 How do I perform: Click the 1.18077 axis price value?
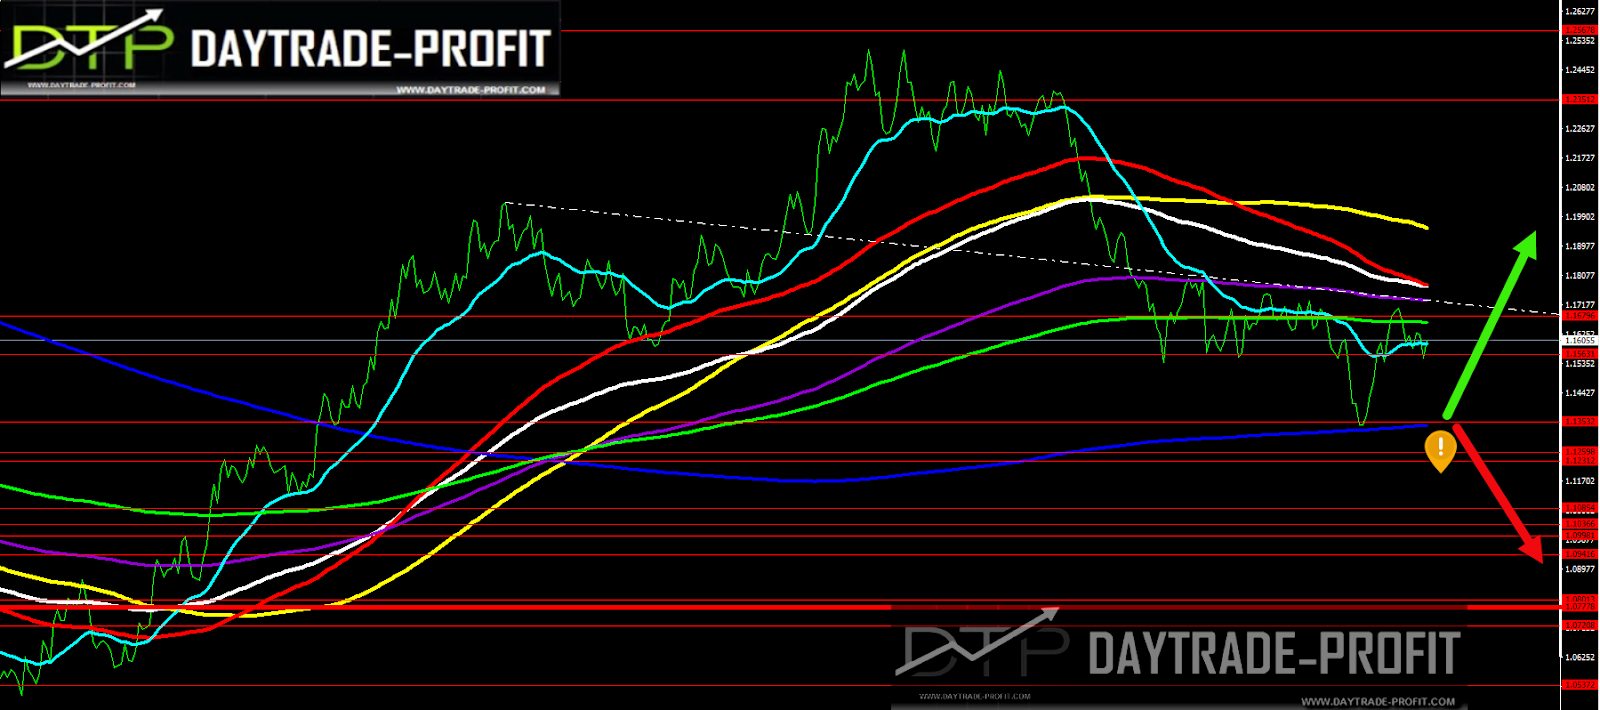[1580, 276]
